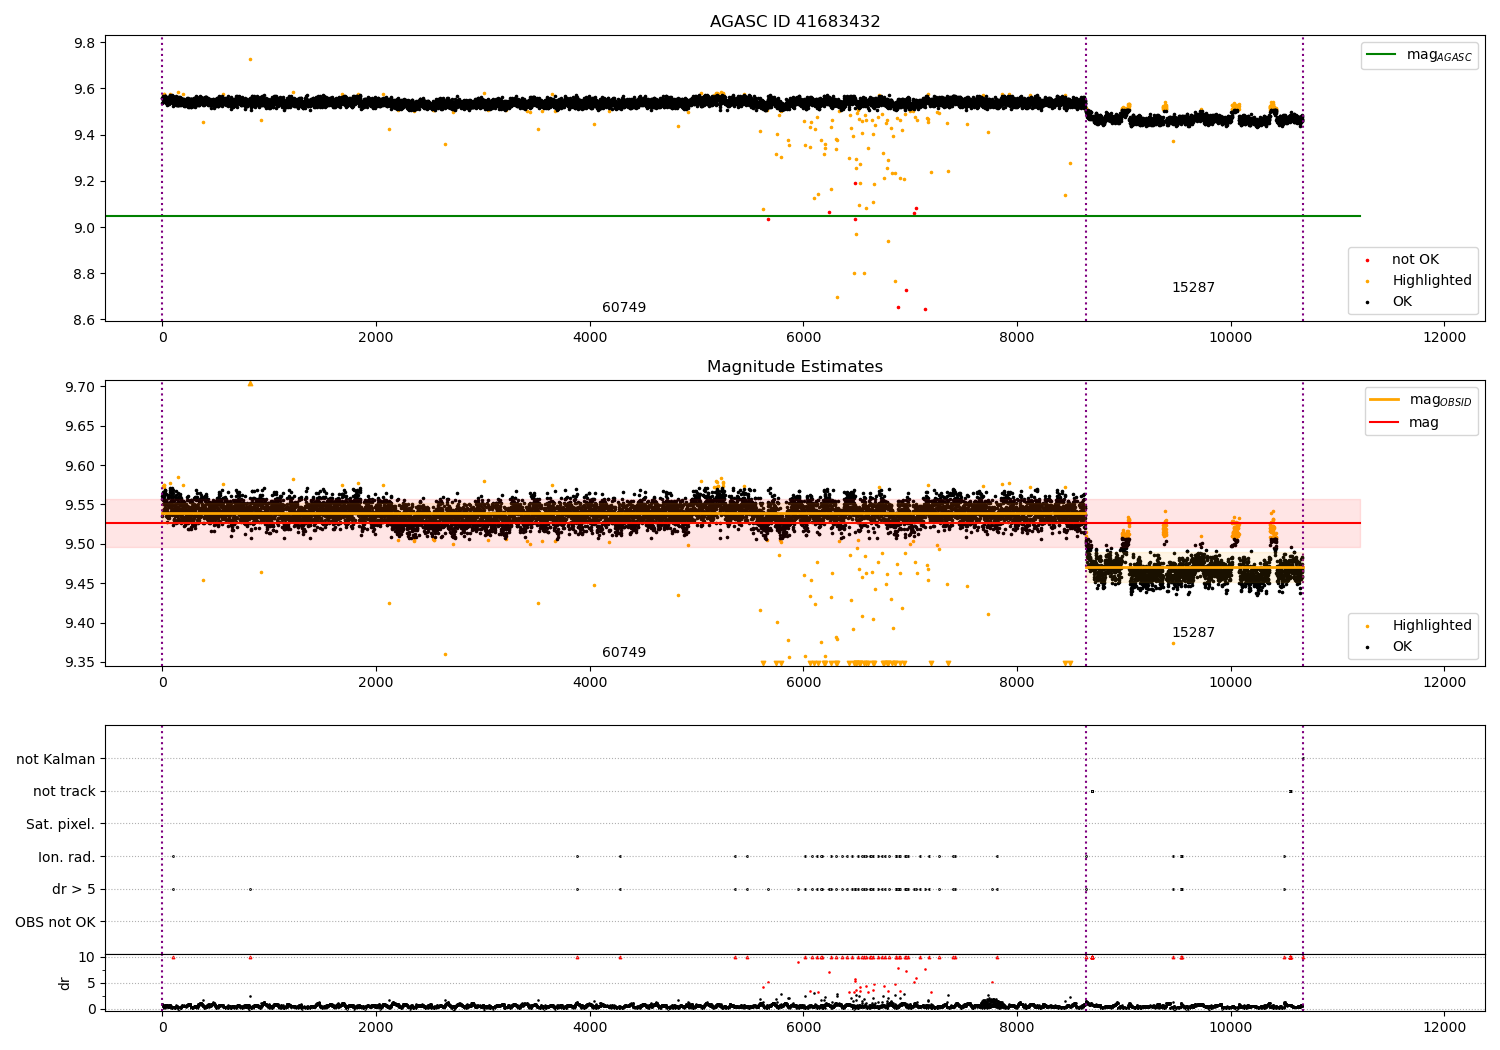Viewport: 1500px width, 1050px height.
Task: Click the mag AGASC green legend line
Action: pyautogui.click(x=1382, y=55)
